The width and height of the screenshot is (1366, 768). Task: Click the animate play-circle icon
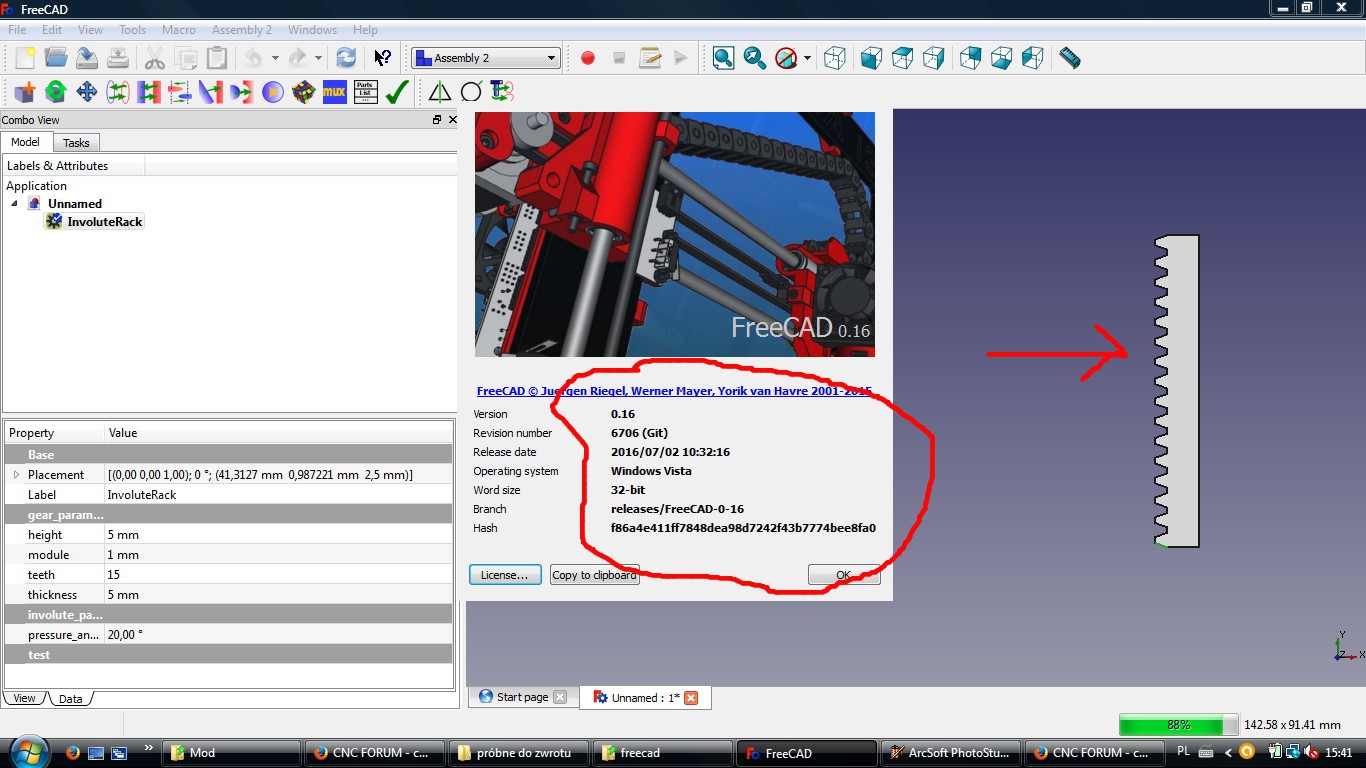coord(272,92)
